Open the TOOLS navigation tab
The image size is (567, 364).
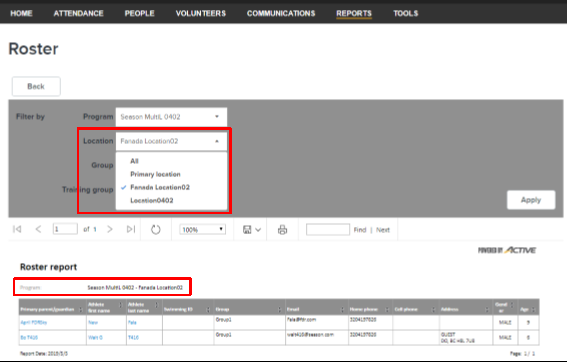406,13
